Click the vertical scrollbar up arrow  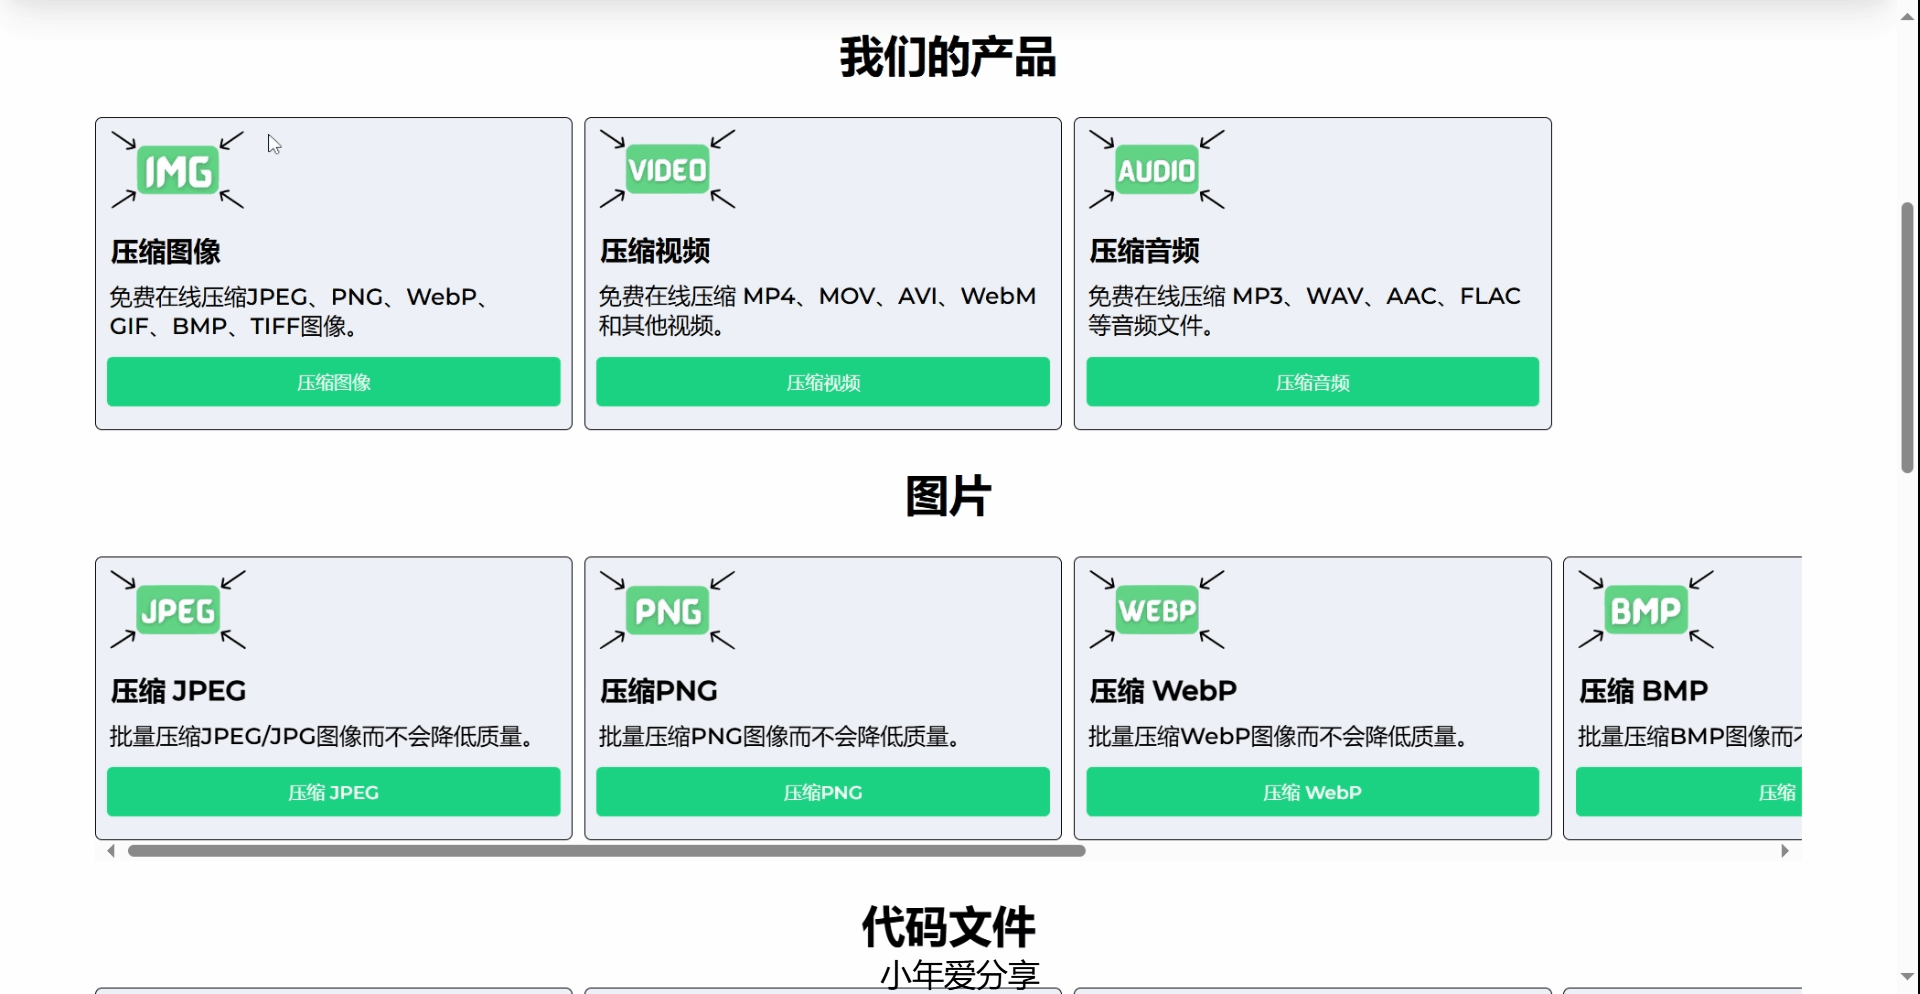pyautogui.click(x=1907, y=16)
